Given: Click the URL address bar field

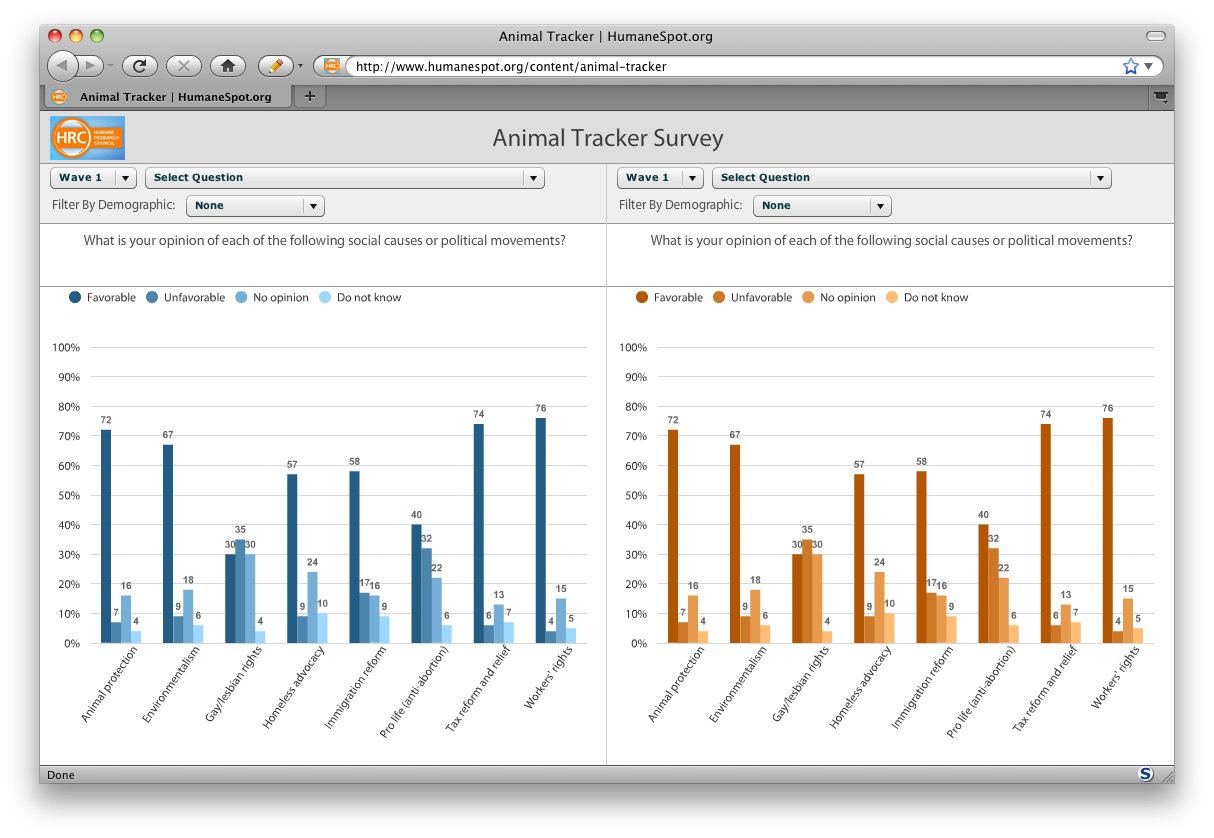Looking at the screenshot, I should (x=735, y=66).
